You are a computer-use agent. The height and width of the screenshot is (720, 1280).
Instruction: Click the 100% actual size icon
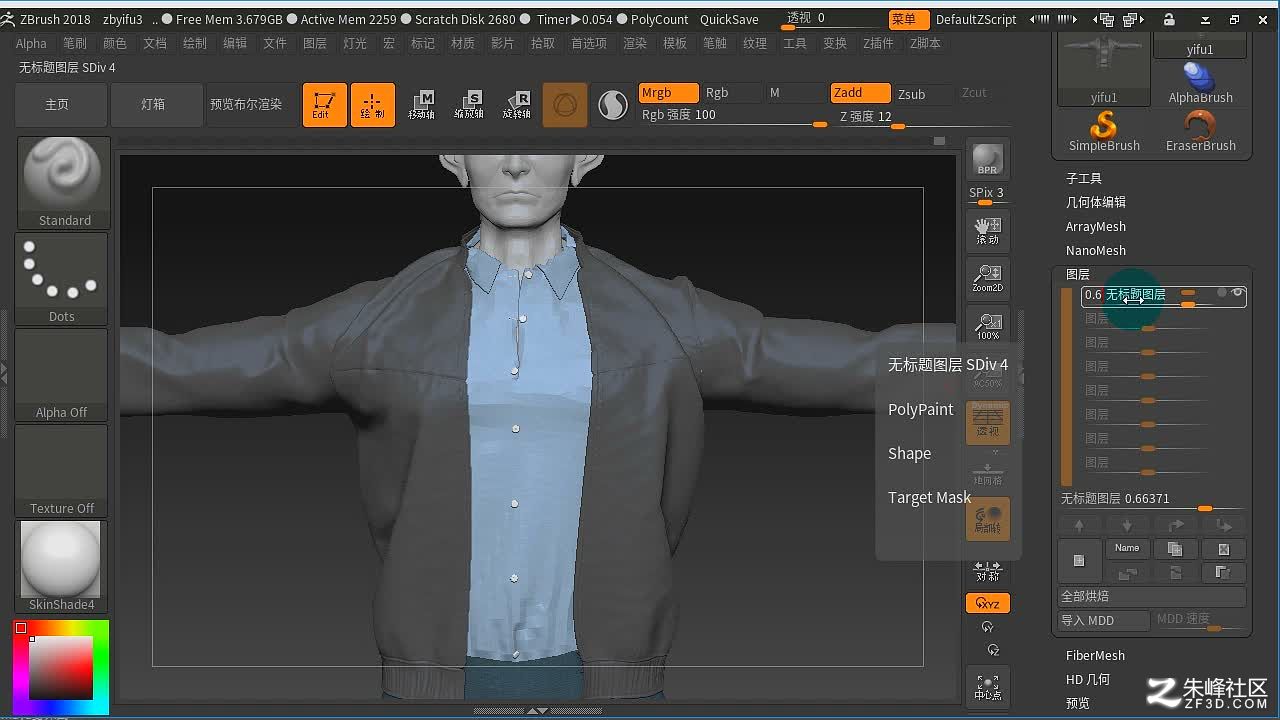(x=988, y=325)
